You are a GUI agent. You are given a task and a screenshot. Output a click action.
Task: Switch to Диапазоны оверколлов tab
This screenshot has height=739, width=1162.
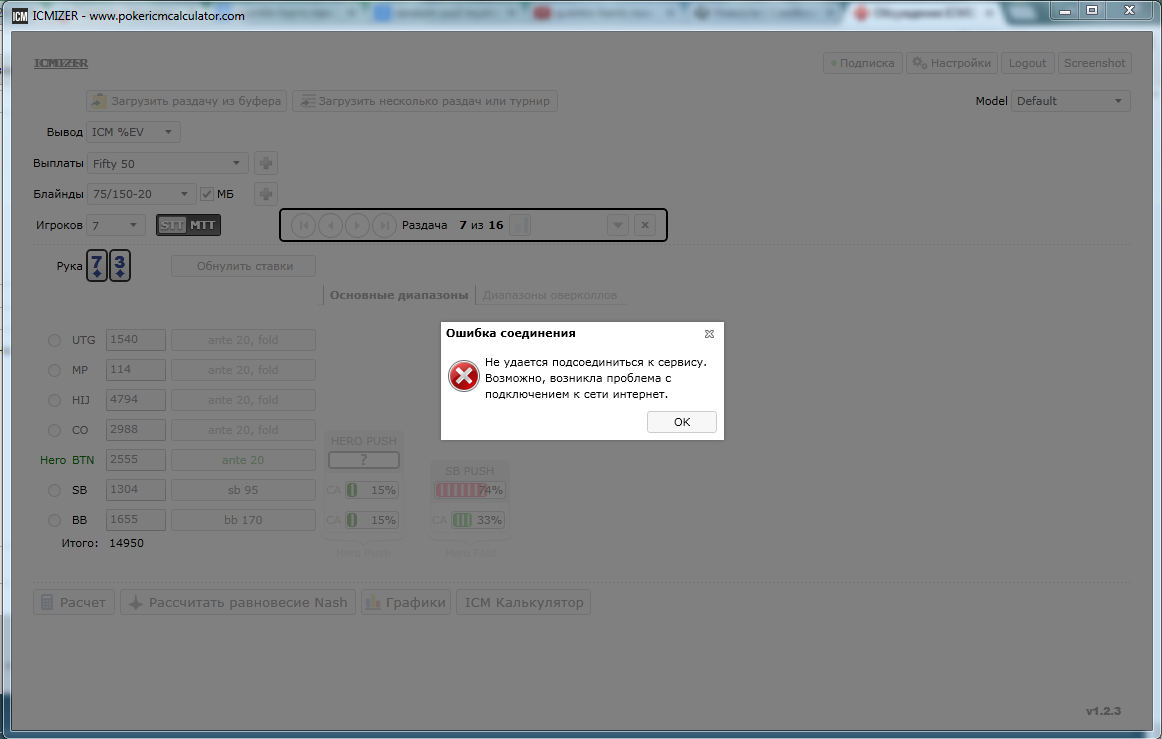[x=549, y=295]
